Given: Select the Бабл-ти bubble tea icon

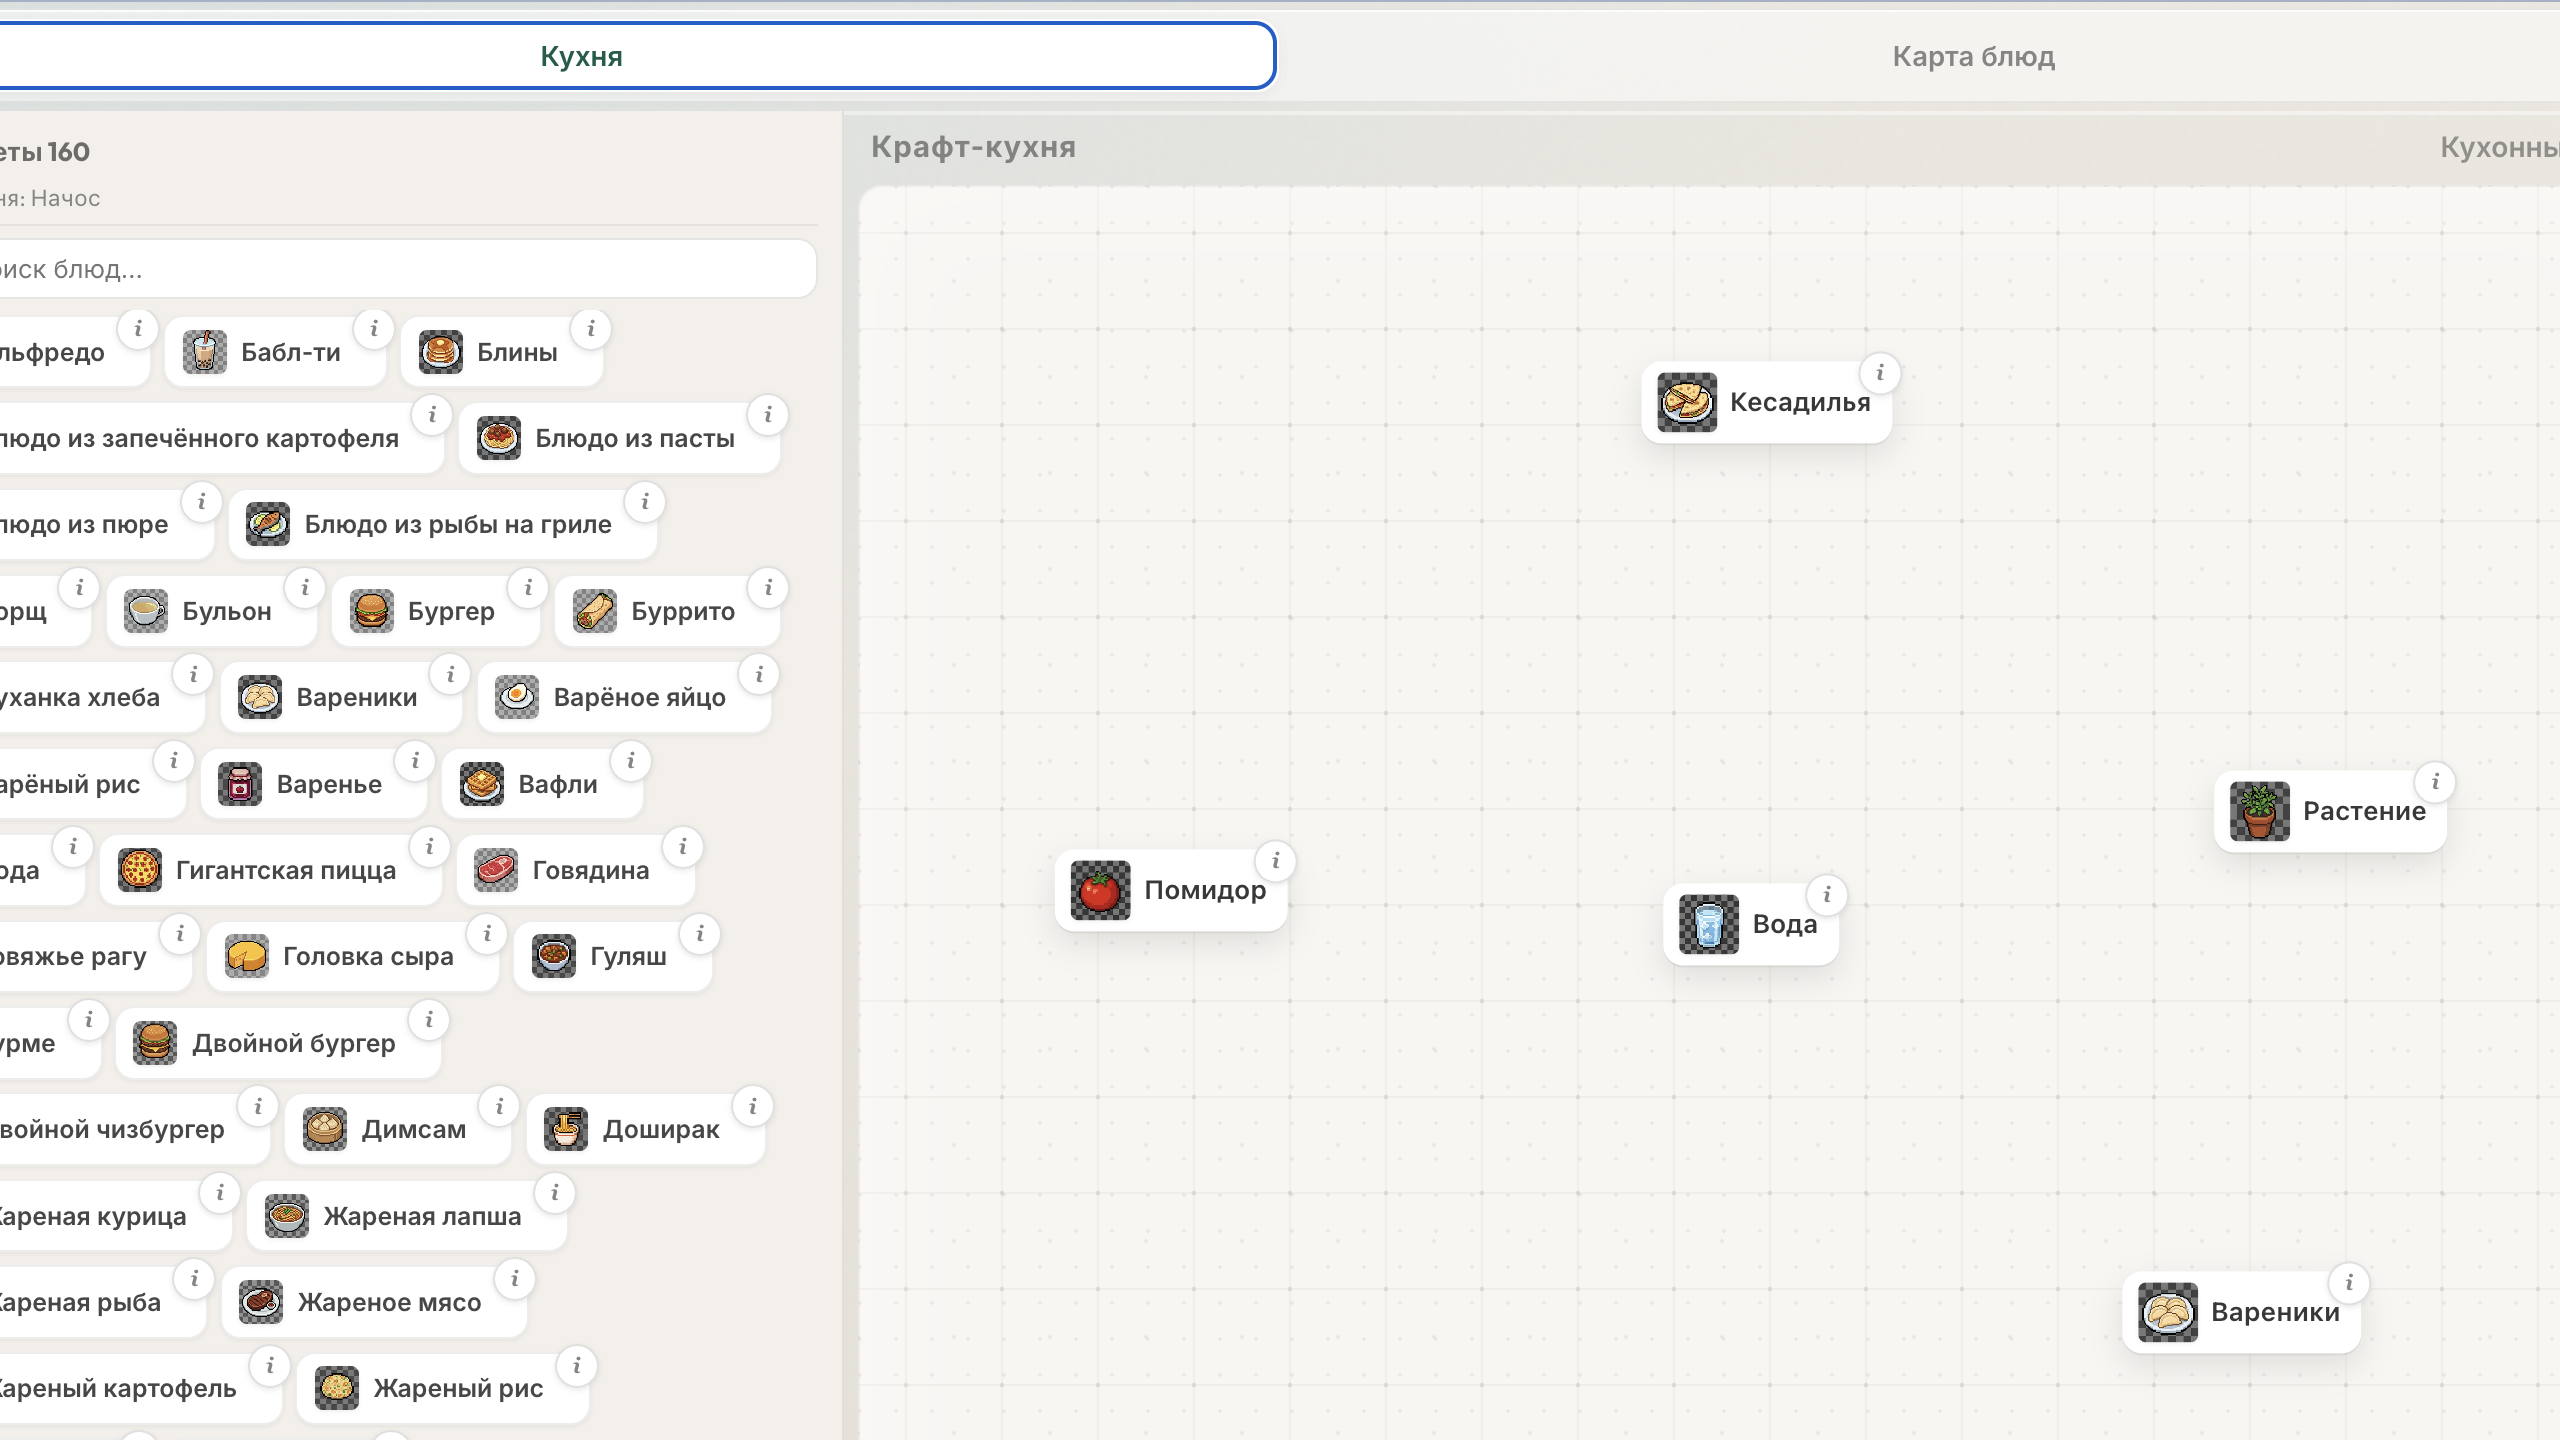Looking at the screenshot, I should click(205, 352).
